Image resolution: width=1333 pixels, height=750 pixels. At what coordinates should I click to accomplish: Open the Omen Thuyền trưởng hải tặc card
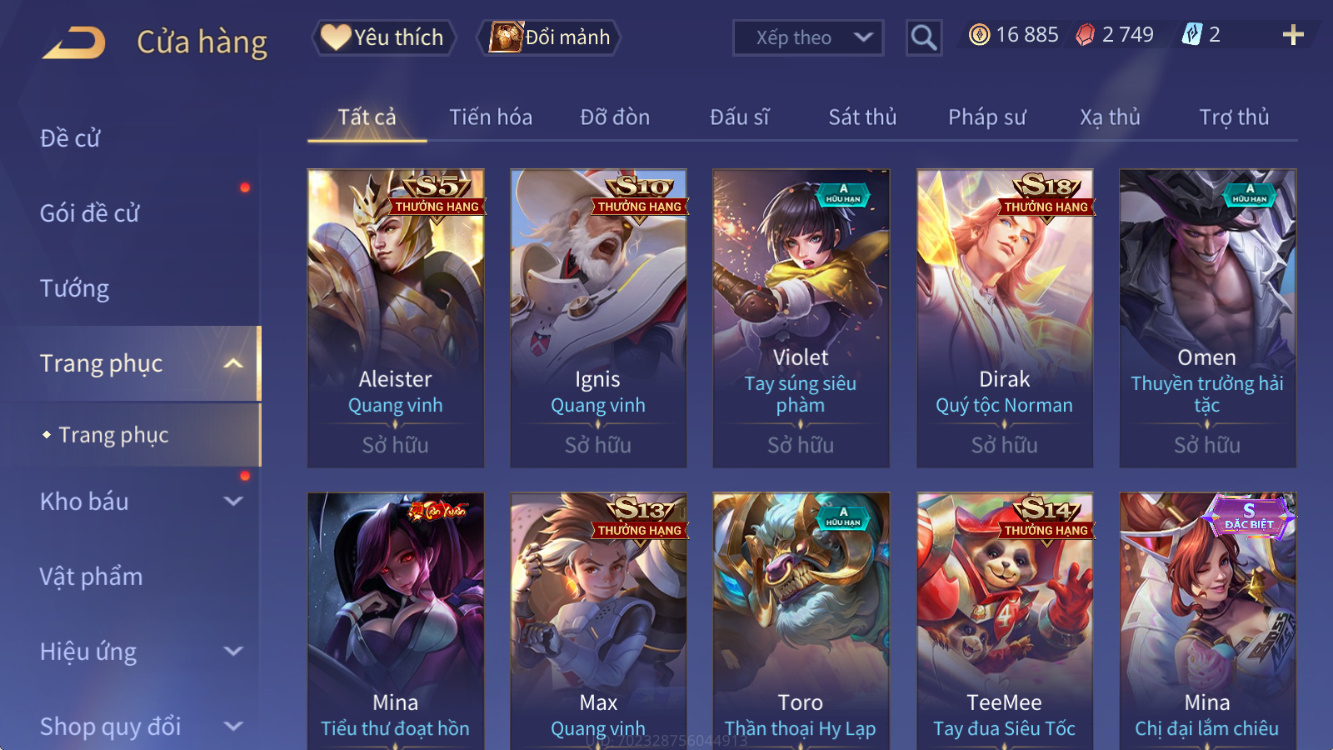click(1207, 318)
